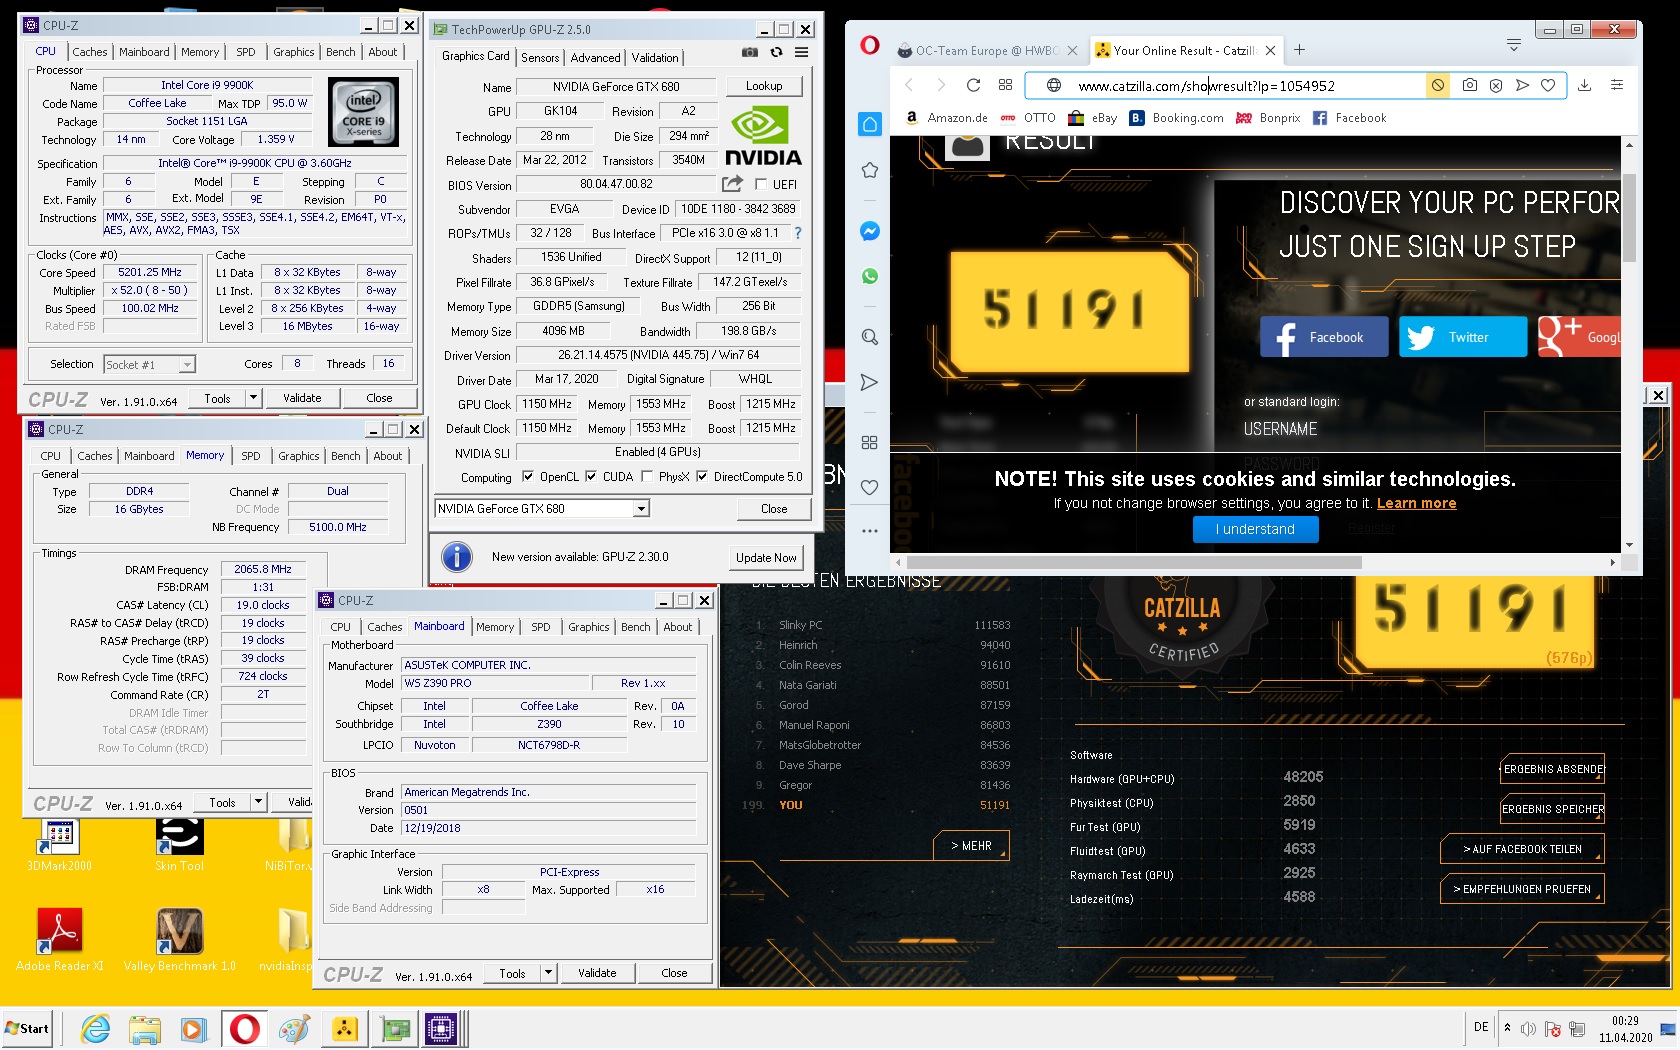Reload the Catzilla result page
Viewport: 1680px width, 1050px height.
point(973,85)
